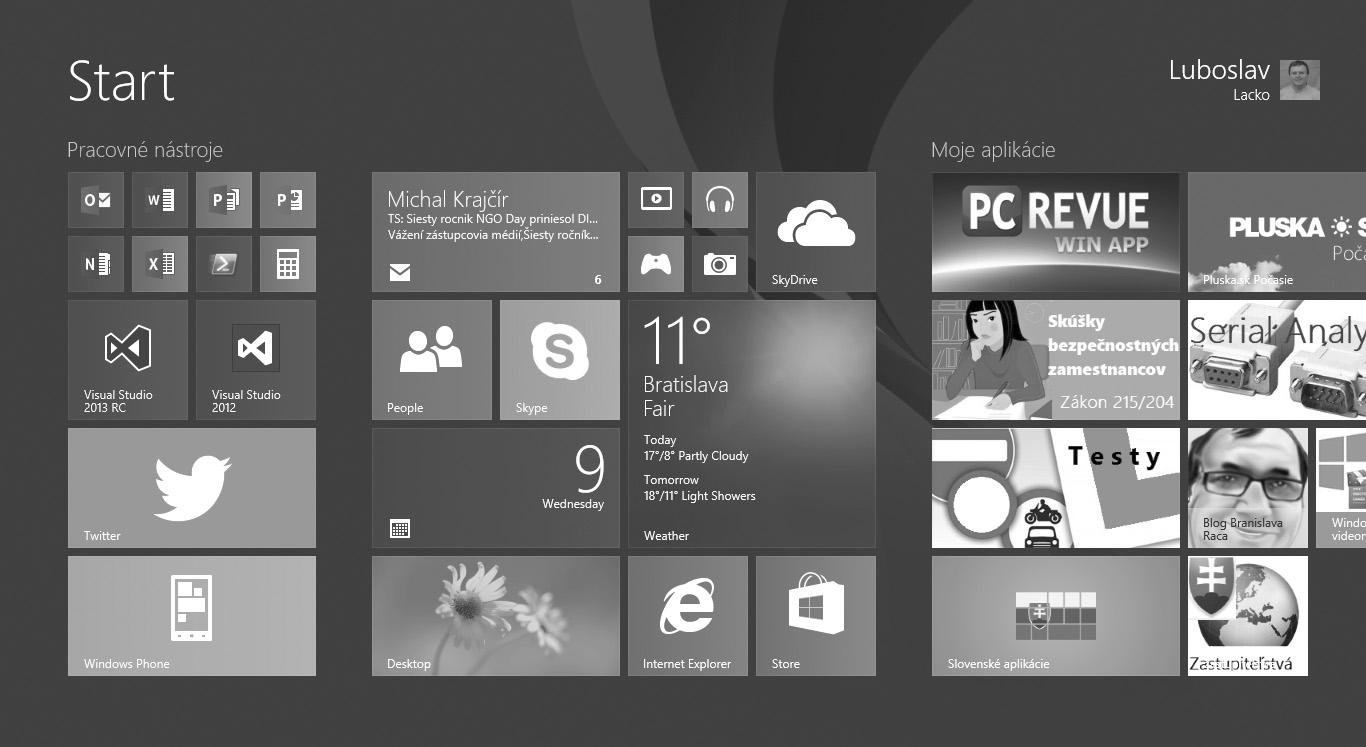Viewport: 1366px width, 747px height.
Task: Open the People tile
Action: [x=432, y=360]
